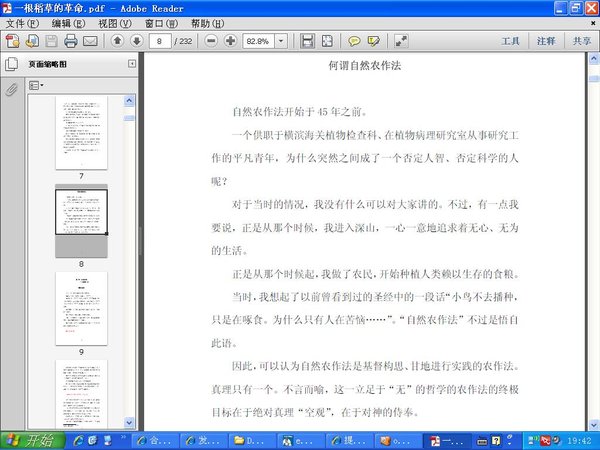
Task: Click the greyed save disk icon
Action: [x=51, y=41]
